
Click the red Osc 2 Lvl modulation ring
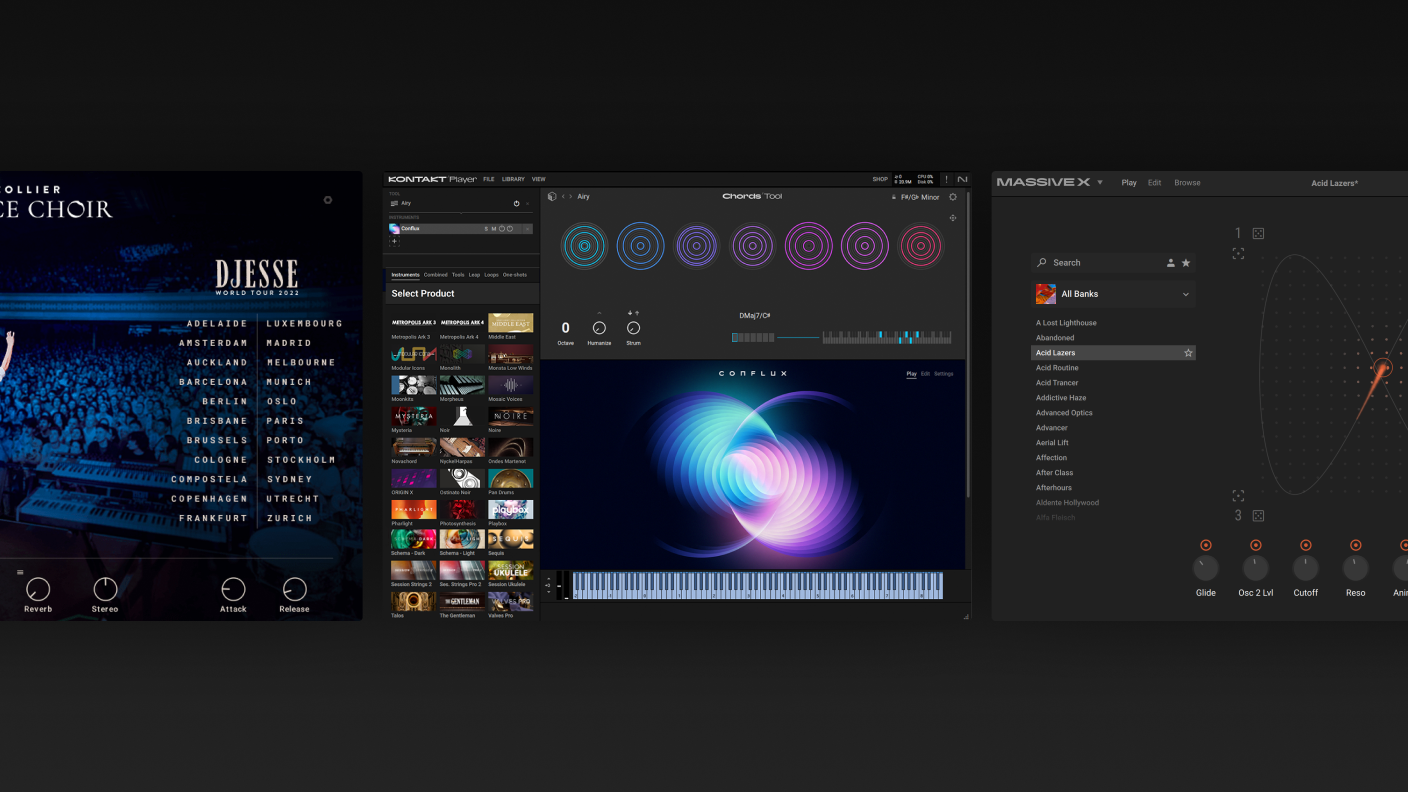1256,545
